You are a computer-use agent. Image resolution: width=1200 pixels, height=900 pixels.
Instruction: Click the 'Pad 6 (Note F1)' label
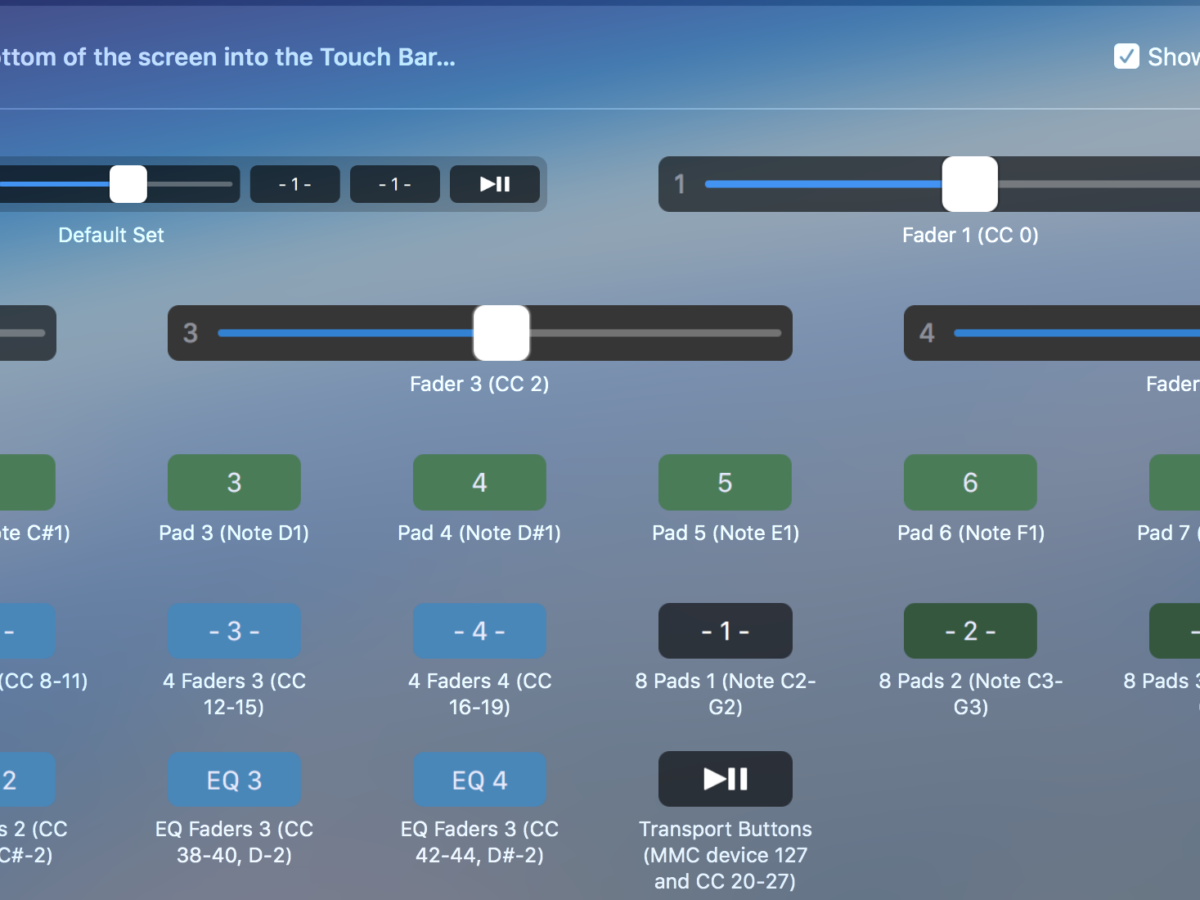[970, 533]
